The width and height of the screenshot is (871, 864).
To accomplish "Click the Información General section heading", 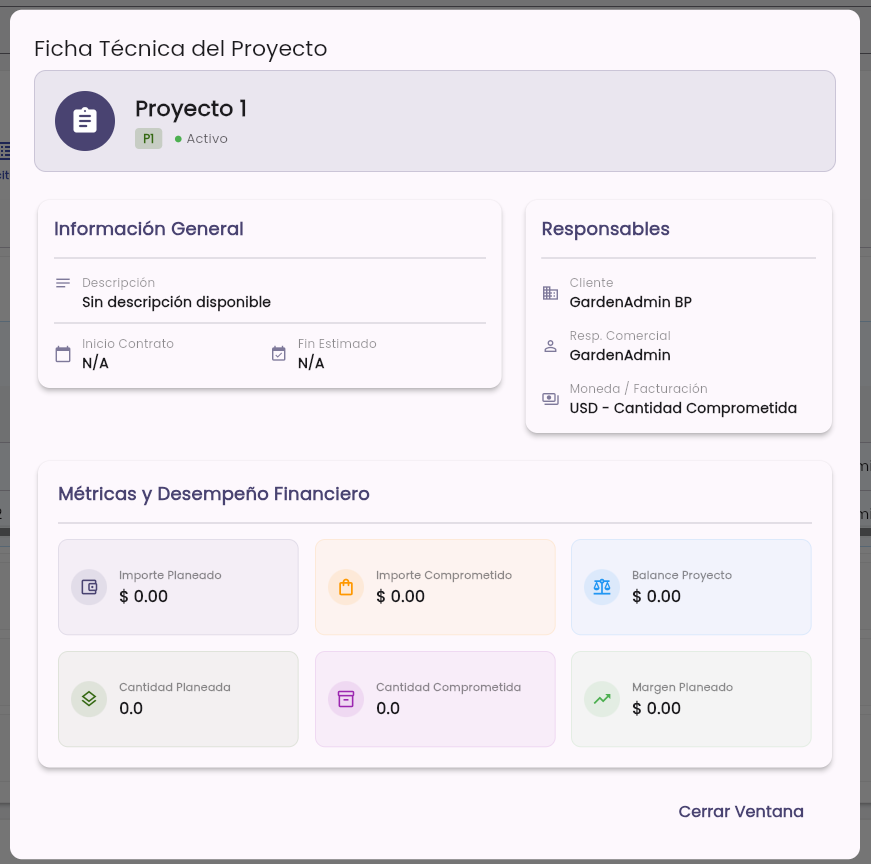I will (x=149, y=229).
